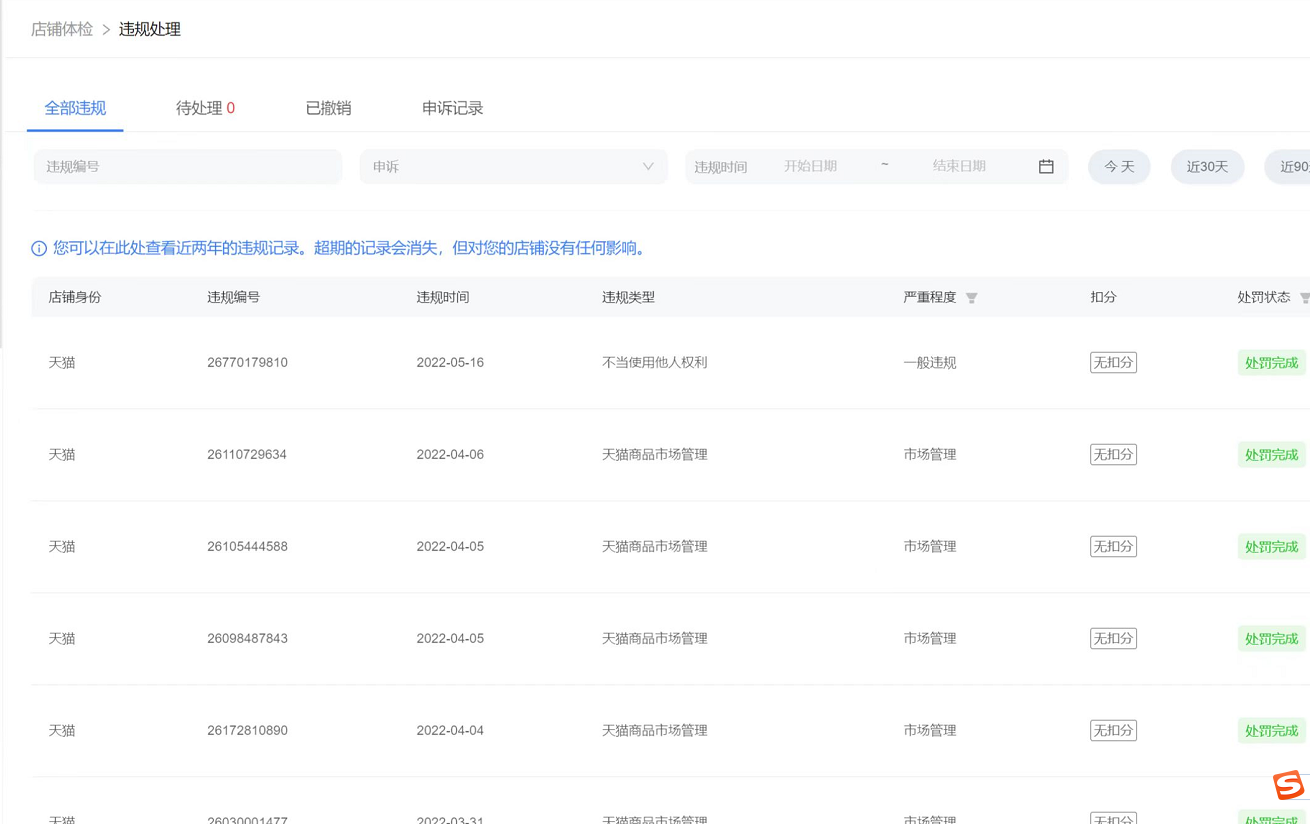The image size is (1310, 824).
Task: Click the 违规时间 column header
Action: click(443, 298)
